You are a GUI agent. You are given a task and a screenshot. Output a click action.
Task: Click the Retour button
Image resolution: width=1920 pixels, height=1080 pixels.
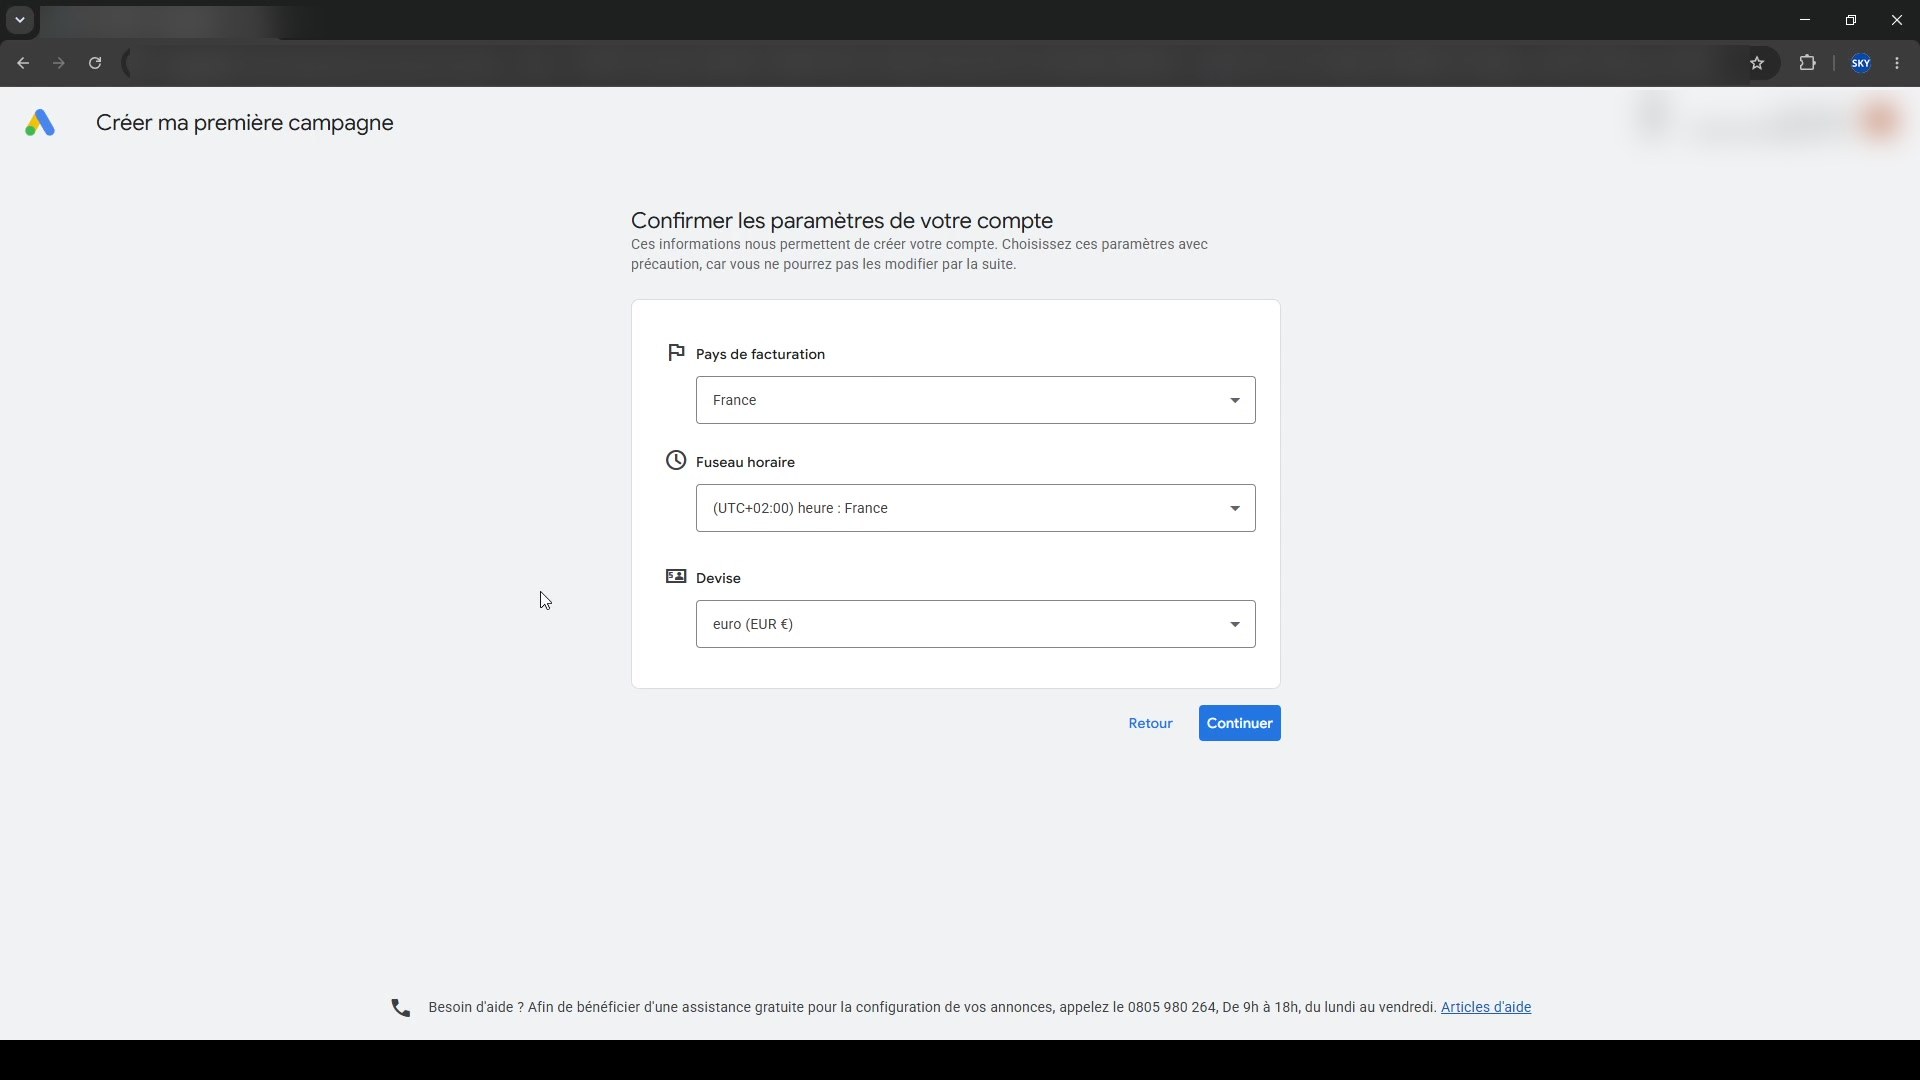[x=1150, y=723]
